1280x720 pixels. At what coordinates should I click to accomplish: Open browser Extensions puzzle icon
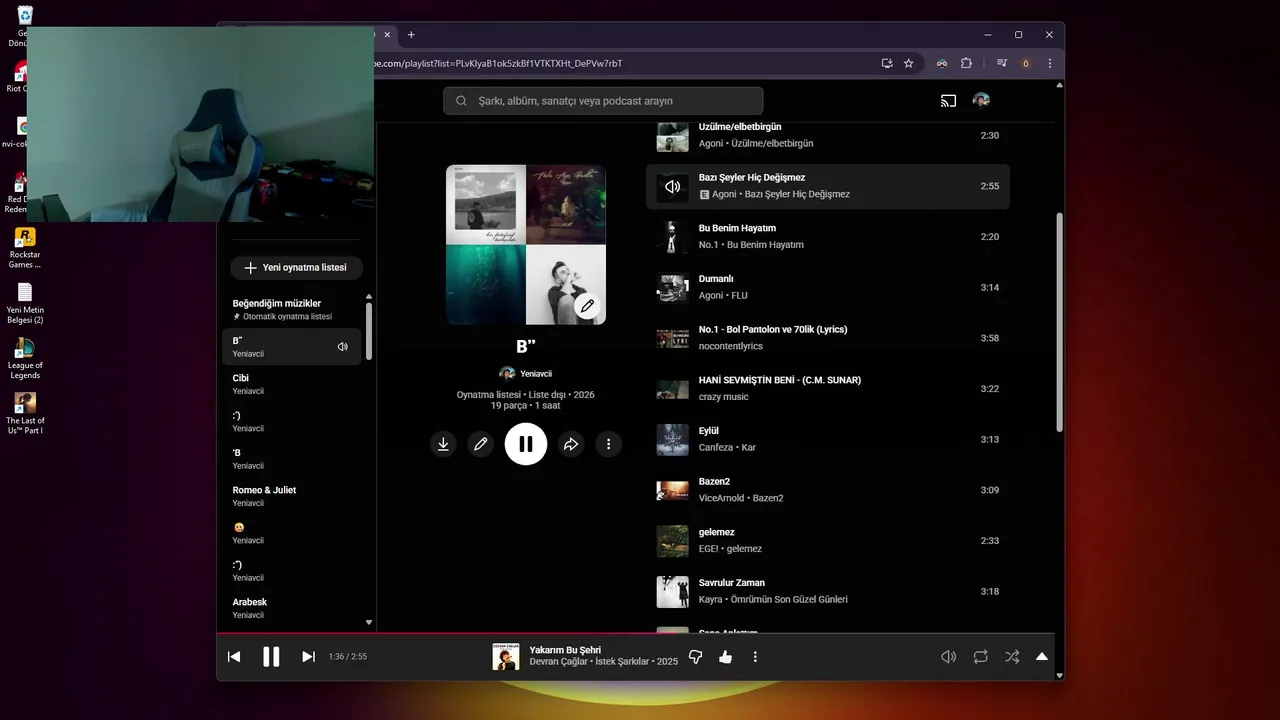coord(966,63)
